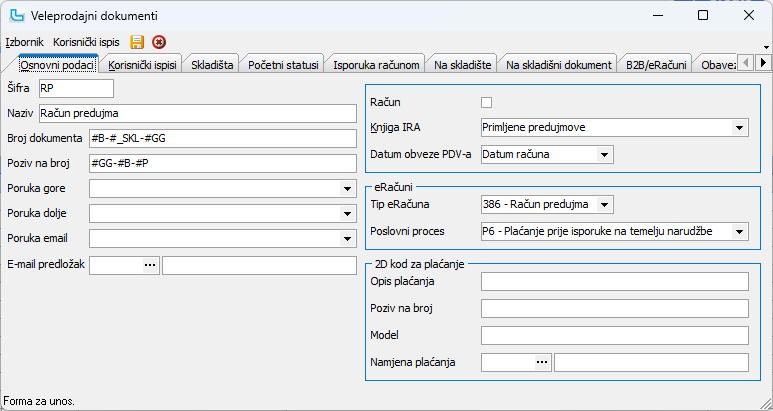Switch to the Skladišta tab
Screen dimensions: 773x411
[212, 64]
